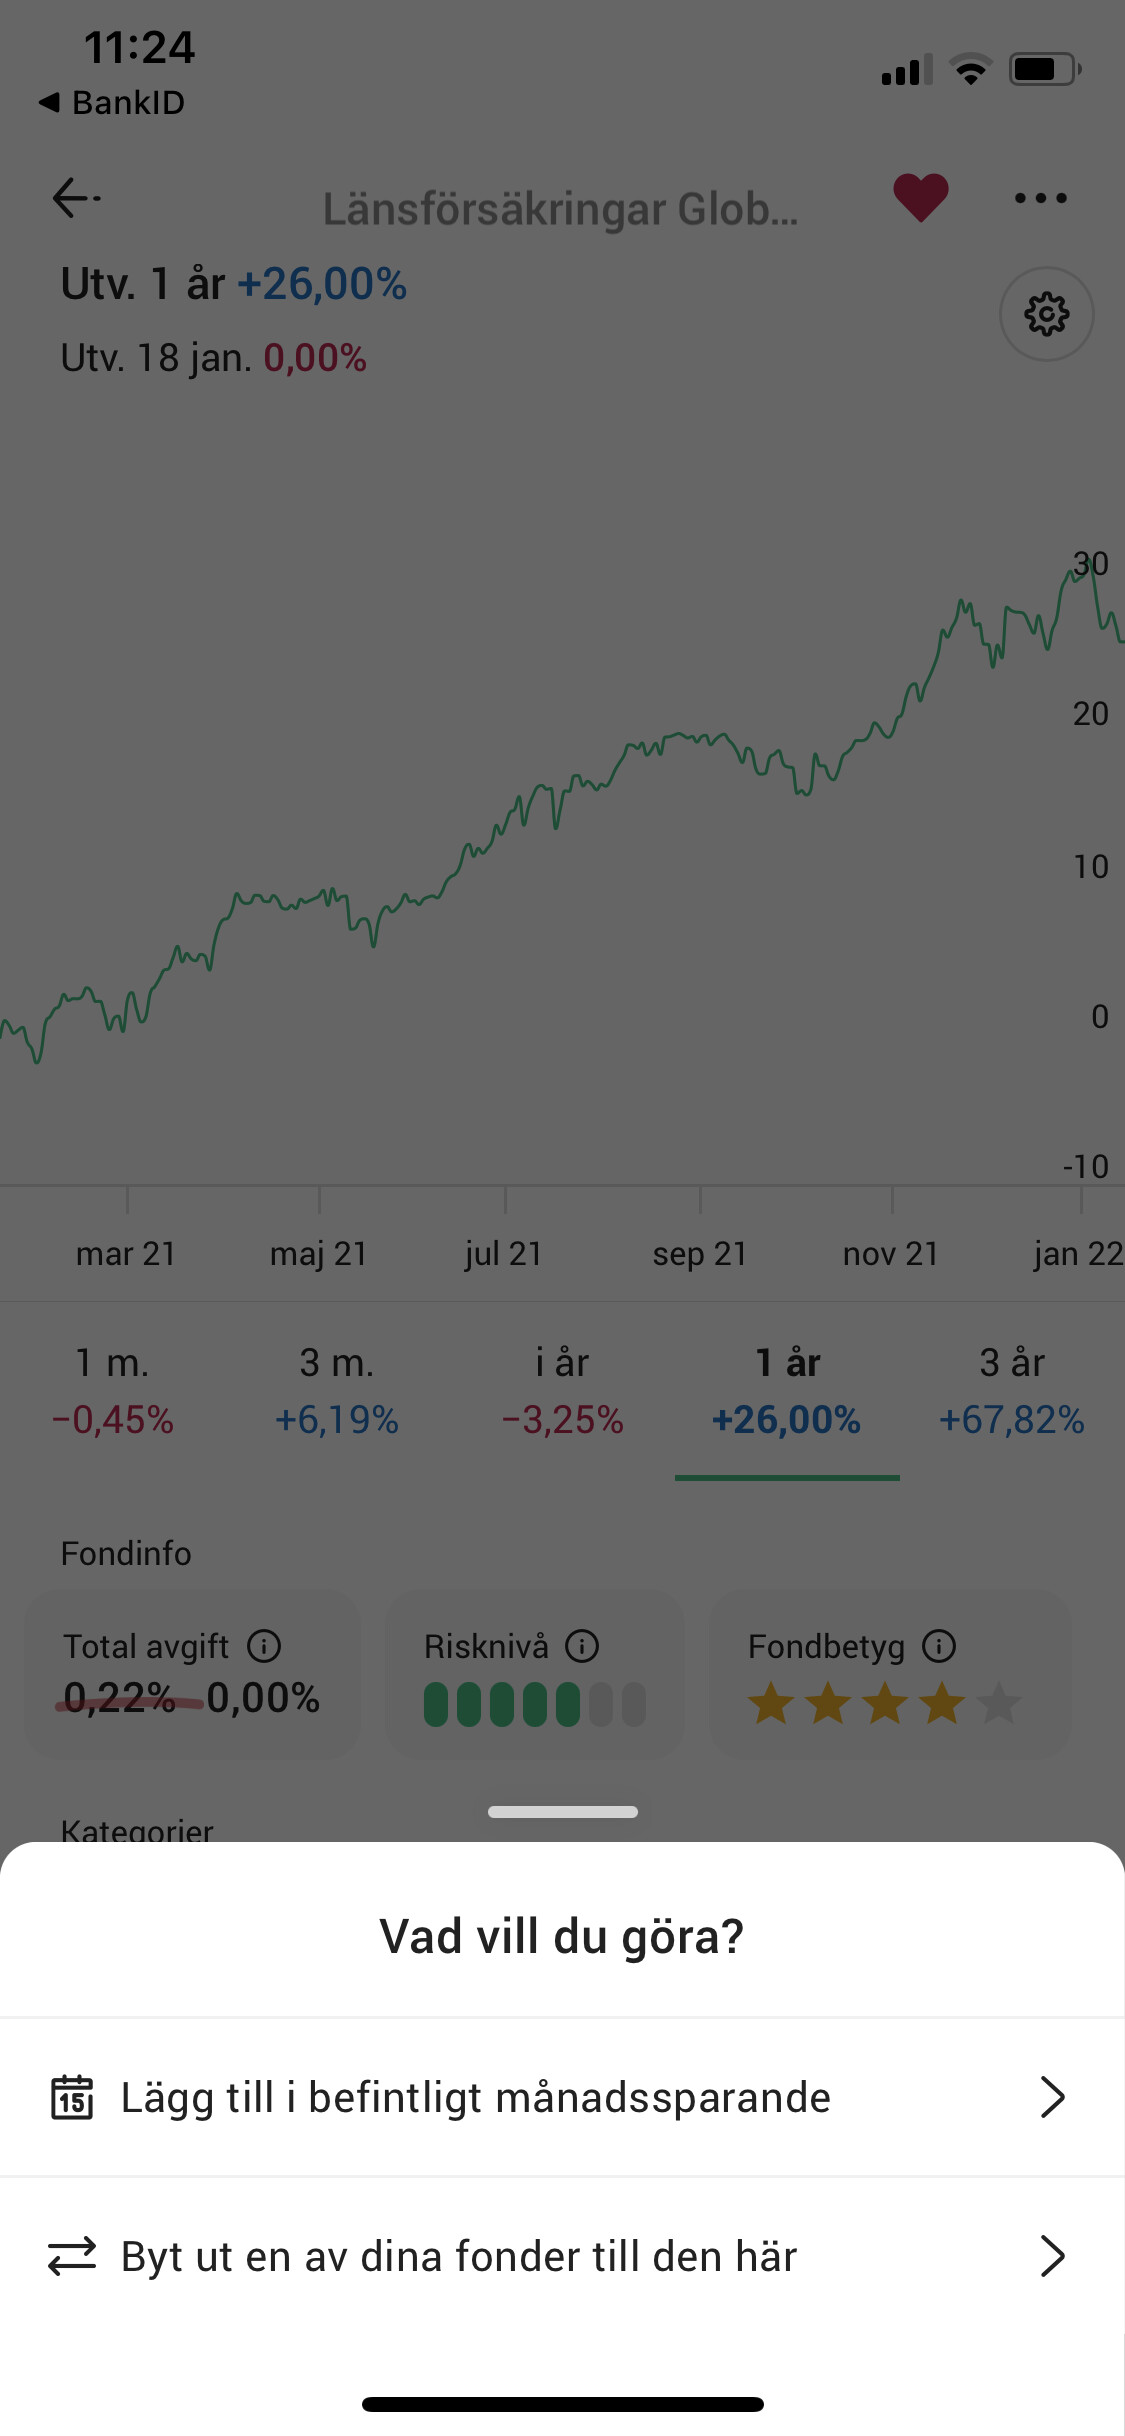1125x2436 pixels.
Task: Select the 1 år period tab
Action: [x=787, y=1390]
